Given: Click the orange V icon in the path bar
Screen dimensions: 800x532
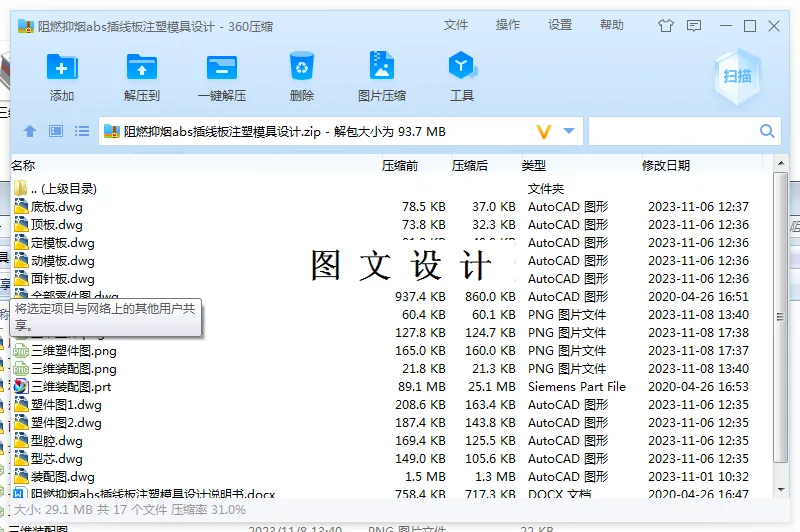Looking at the screenshot, I should click(544, 132).
